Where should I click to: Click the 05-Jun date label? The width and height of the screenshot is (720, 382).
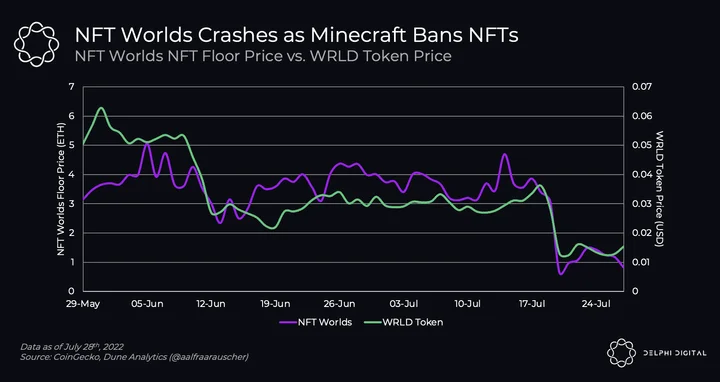point(147,304)
